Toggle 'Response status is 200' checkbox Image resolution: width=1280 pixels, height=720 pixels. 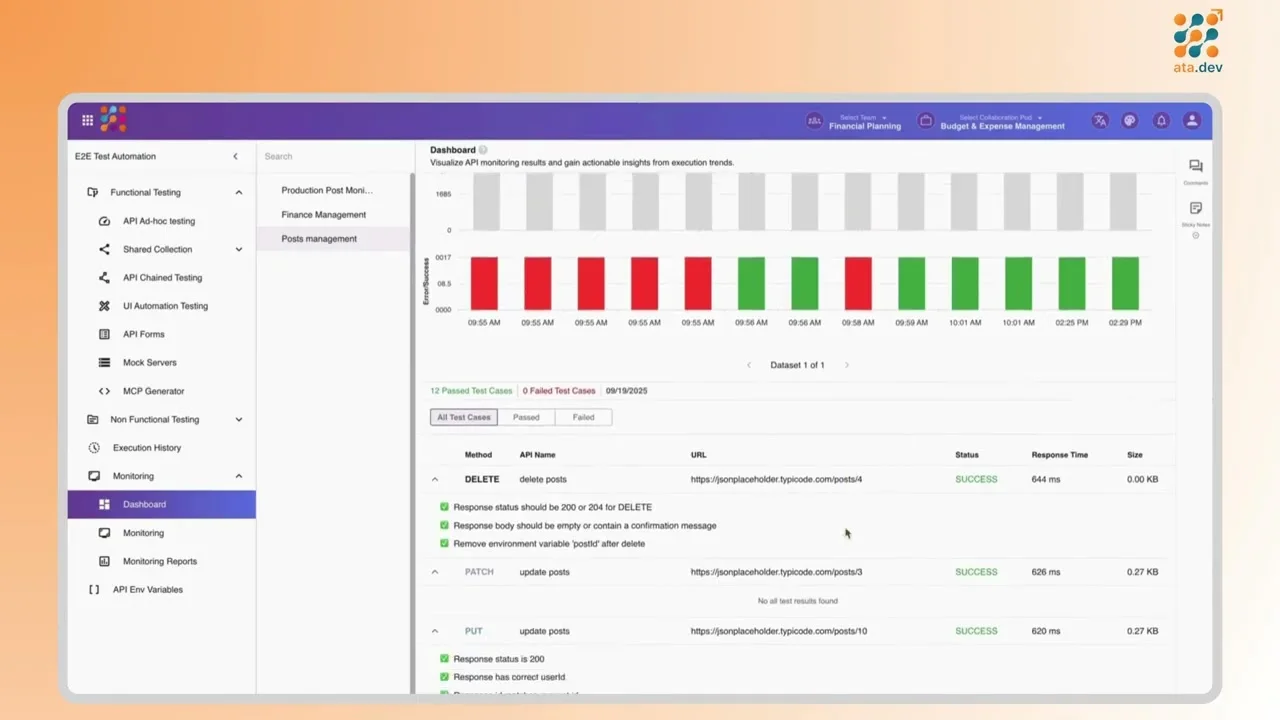point(445,659)
